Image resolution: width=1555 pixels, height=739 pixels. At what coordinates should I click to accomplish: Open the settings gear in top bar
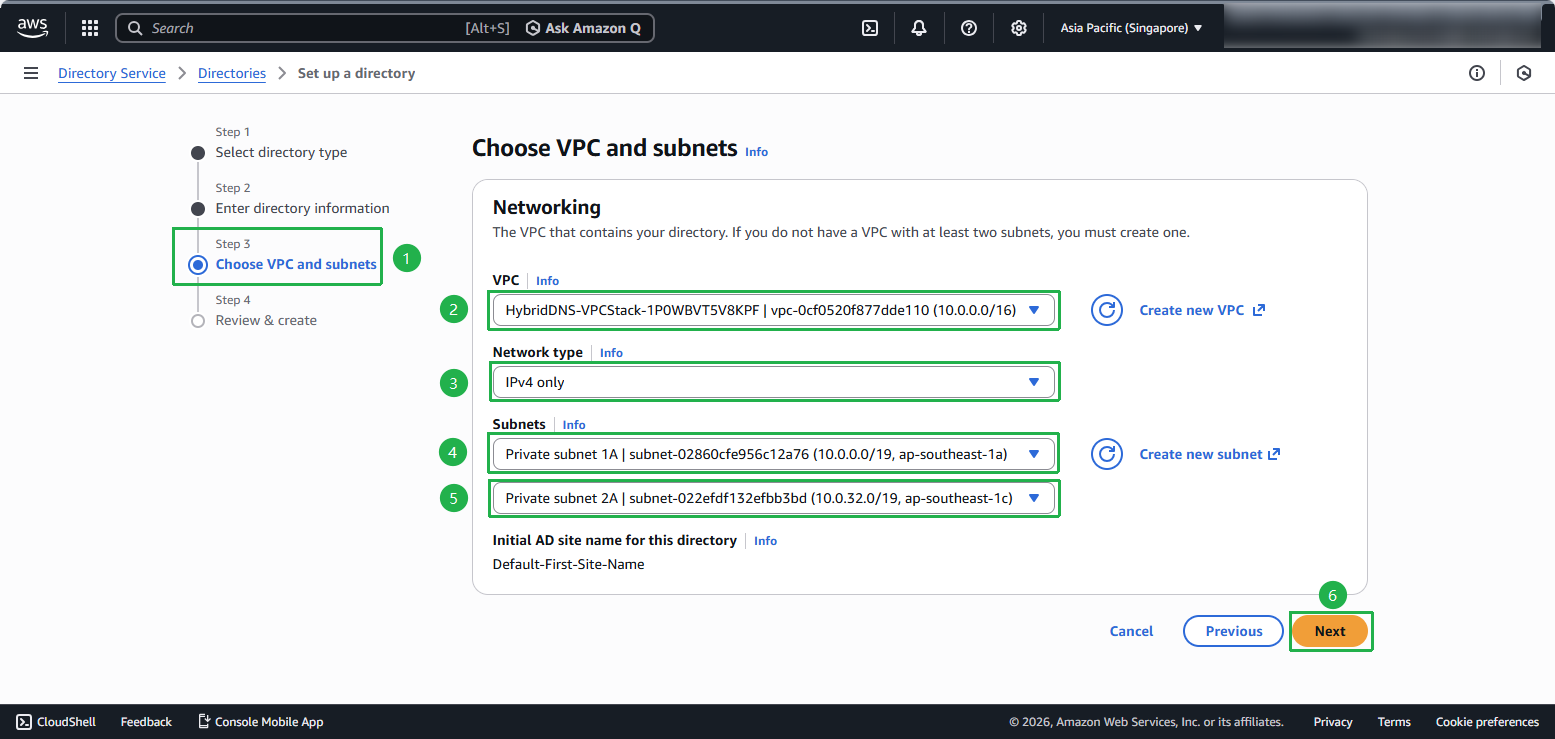point(1018,28)
